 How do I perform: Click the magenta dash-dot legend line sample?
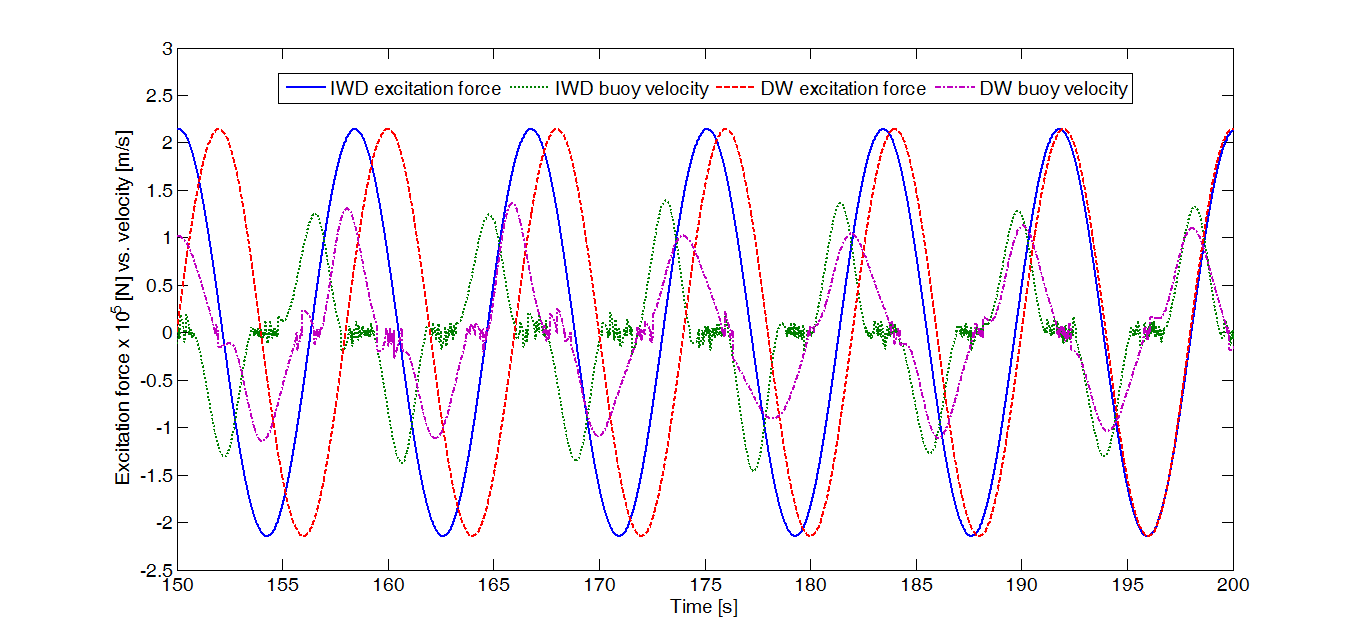click(x=955, y=89)
